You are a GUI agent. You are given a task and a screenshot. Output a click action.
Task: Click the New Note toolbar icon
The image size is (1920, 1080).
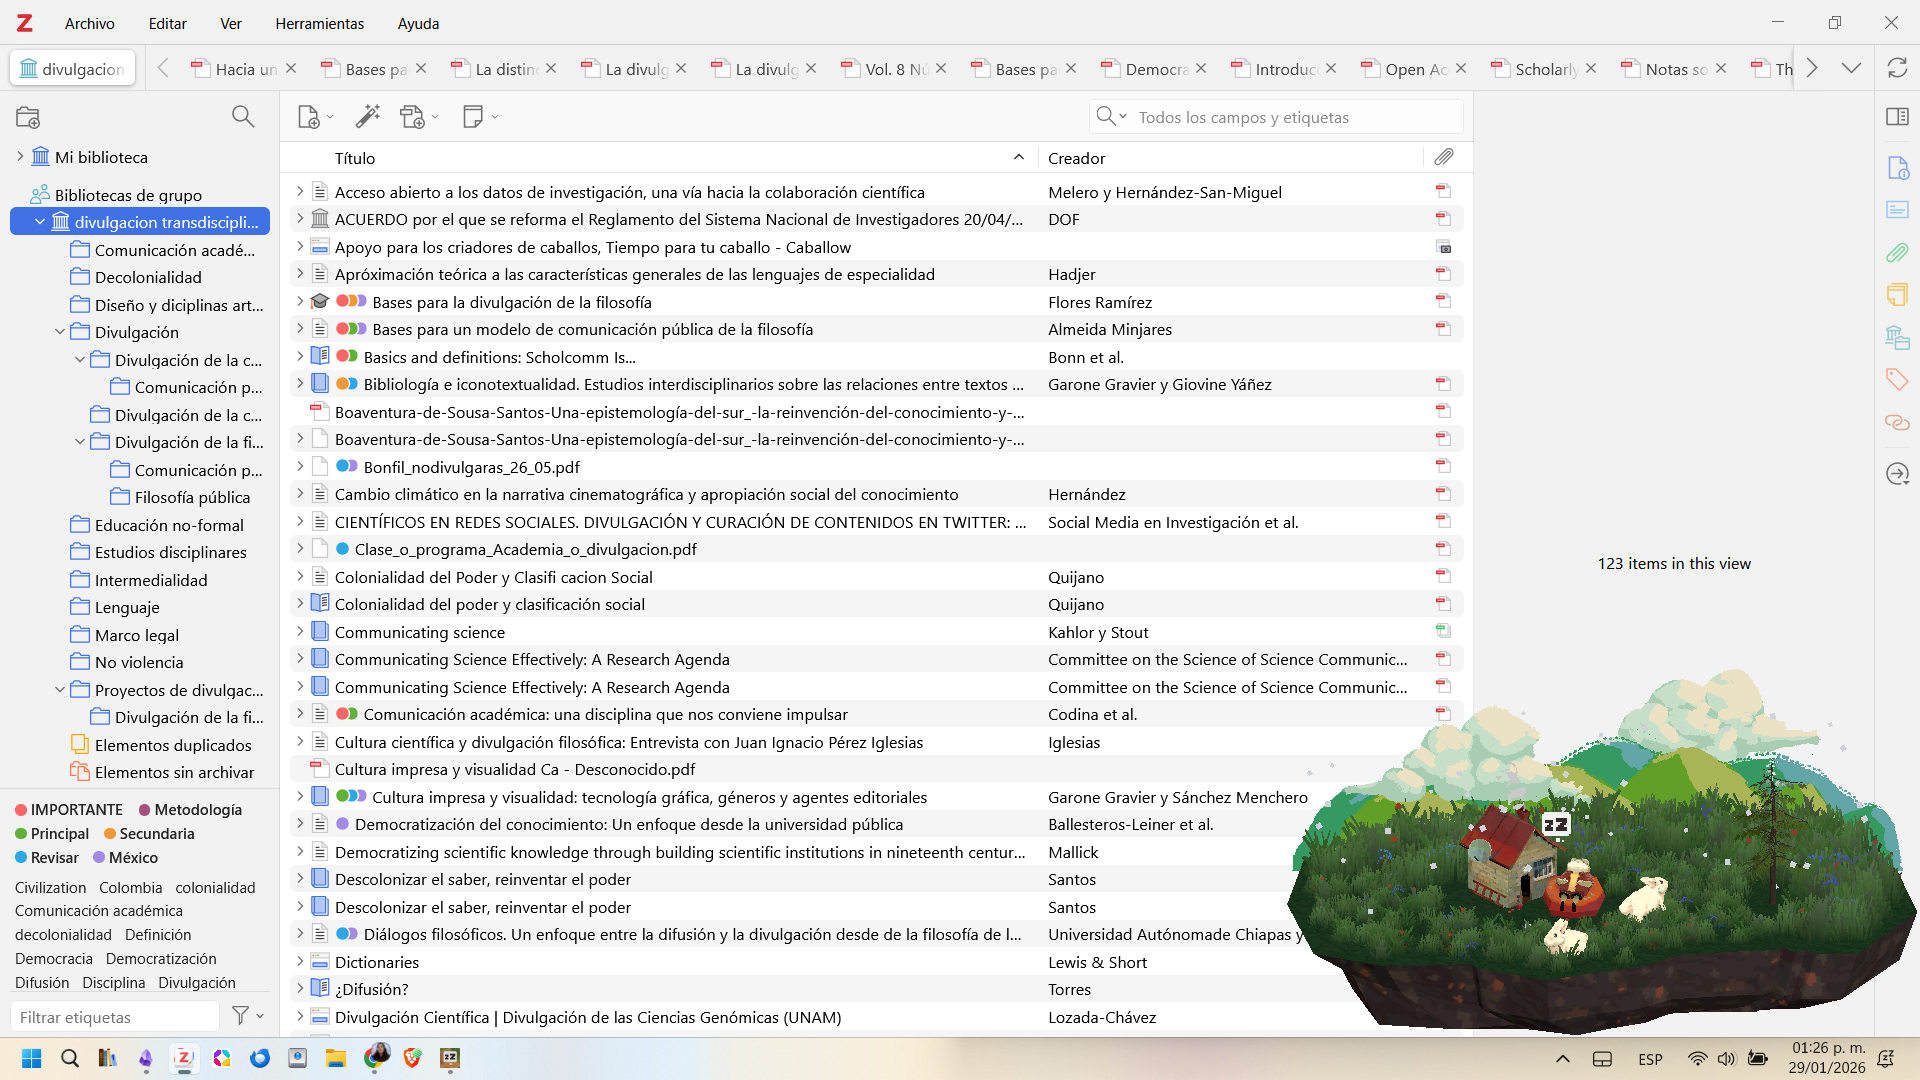(x=473, y=117)
